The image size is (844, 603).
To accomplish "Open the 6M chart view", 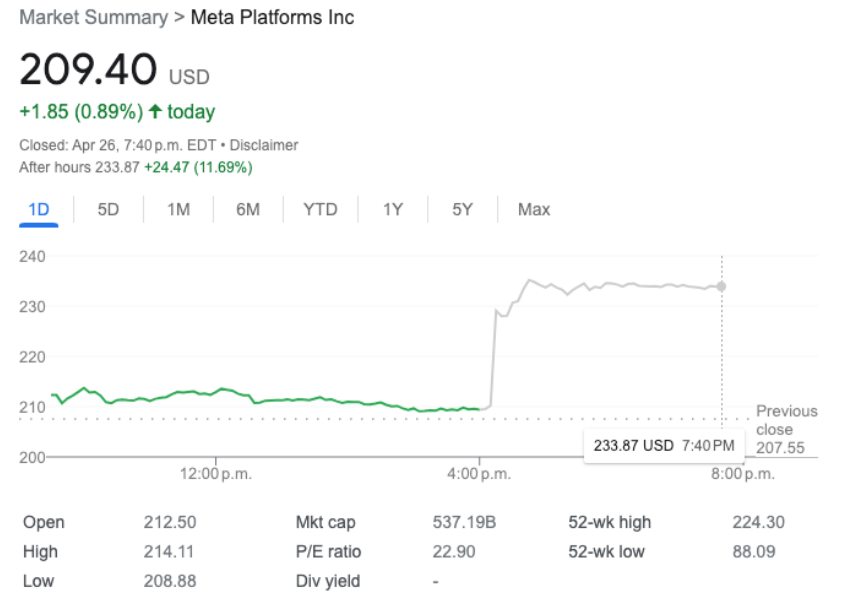I will [248, 209].
